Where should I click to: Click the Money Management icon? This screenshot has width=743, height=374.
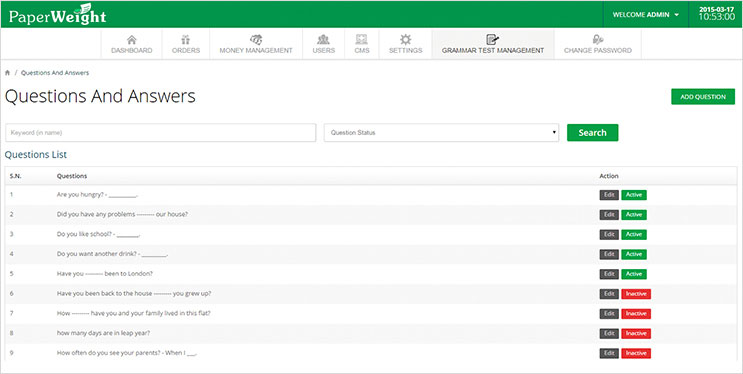point(256,39)
